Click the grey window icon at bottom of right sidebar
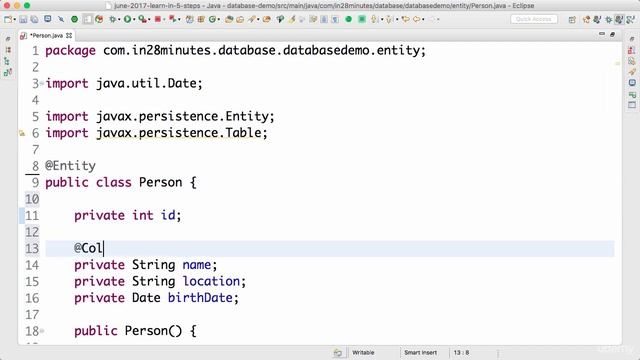 pos(632,105)
